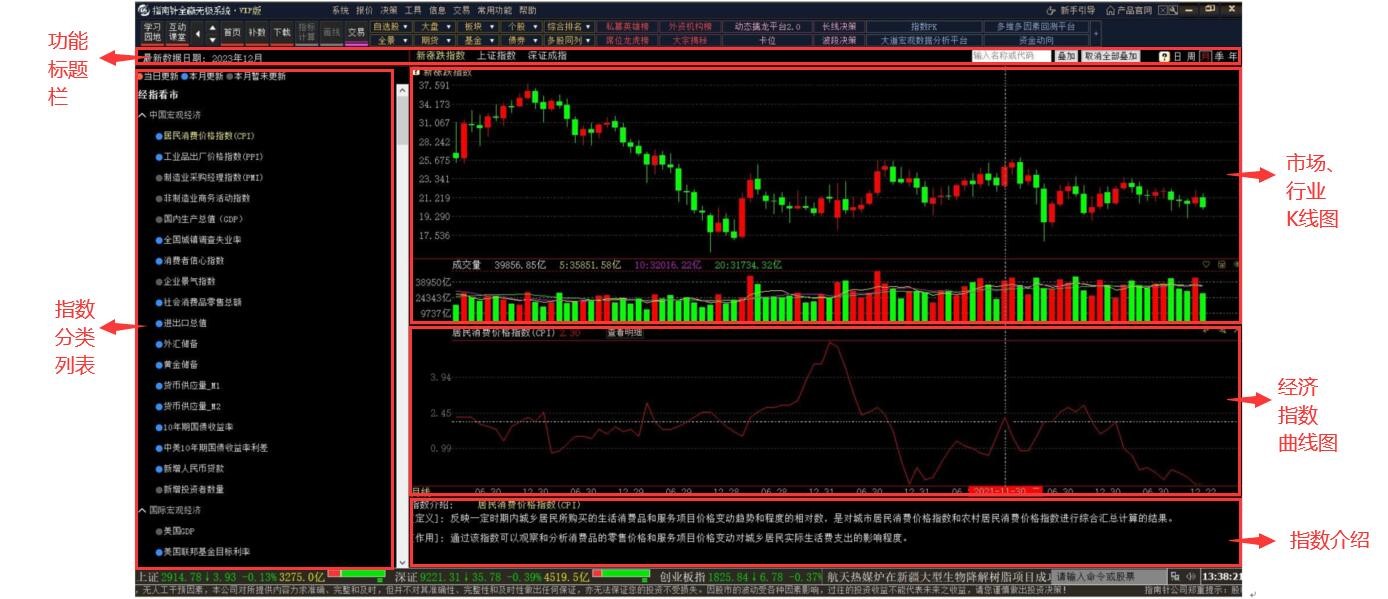Switch chart period to 日
The height and width of the screenshot is (599, 1388).
(x=1177, y=57)
